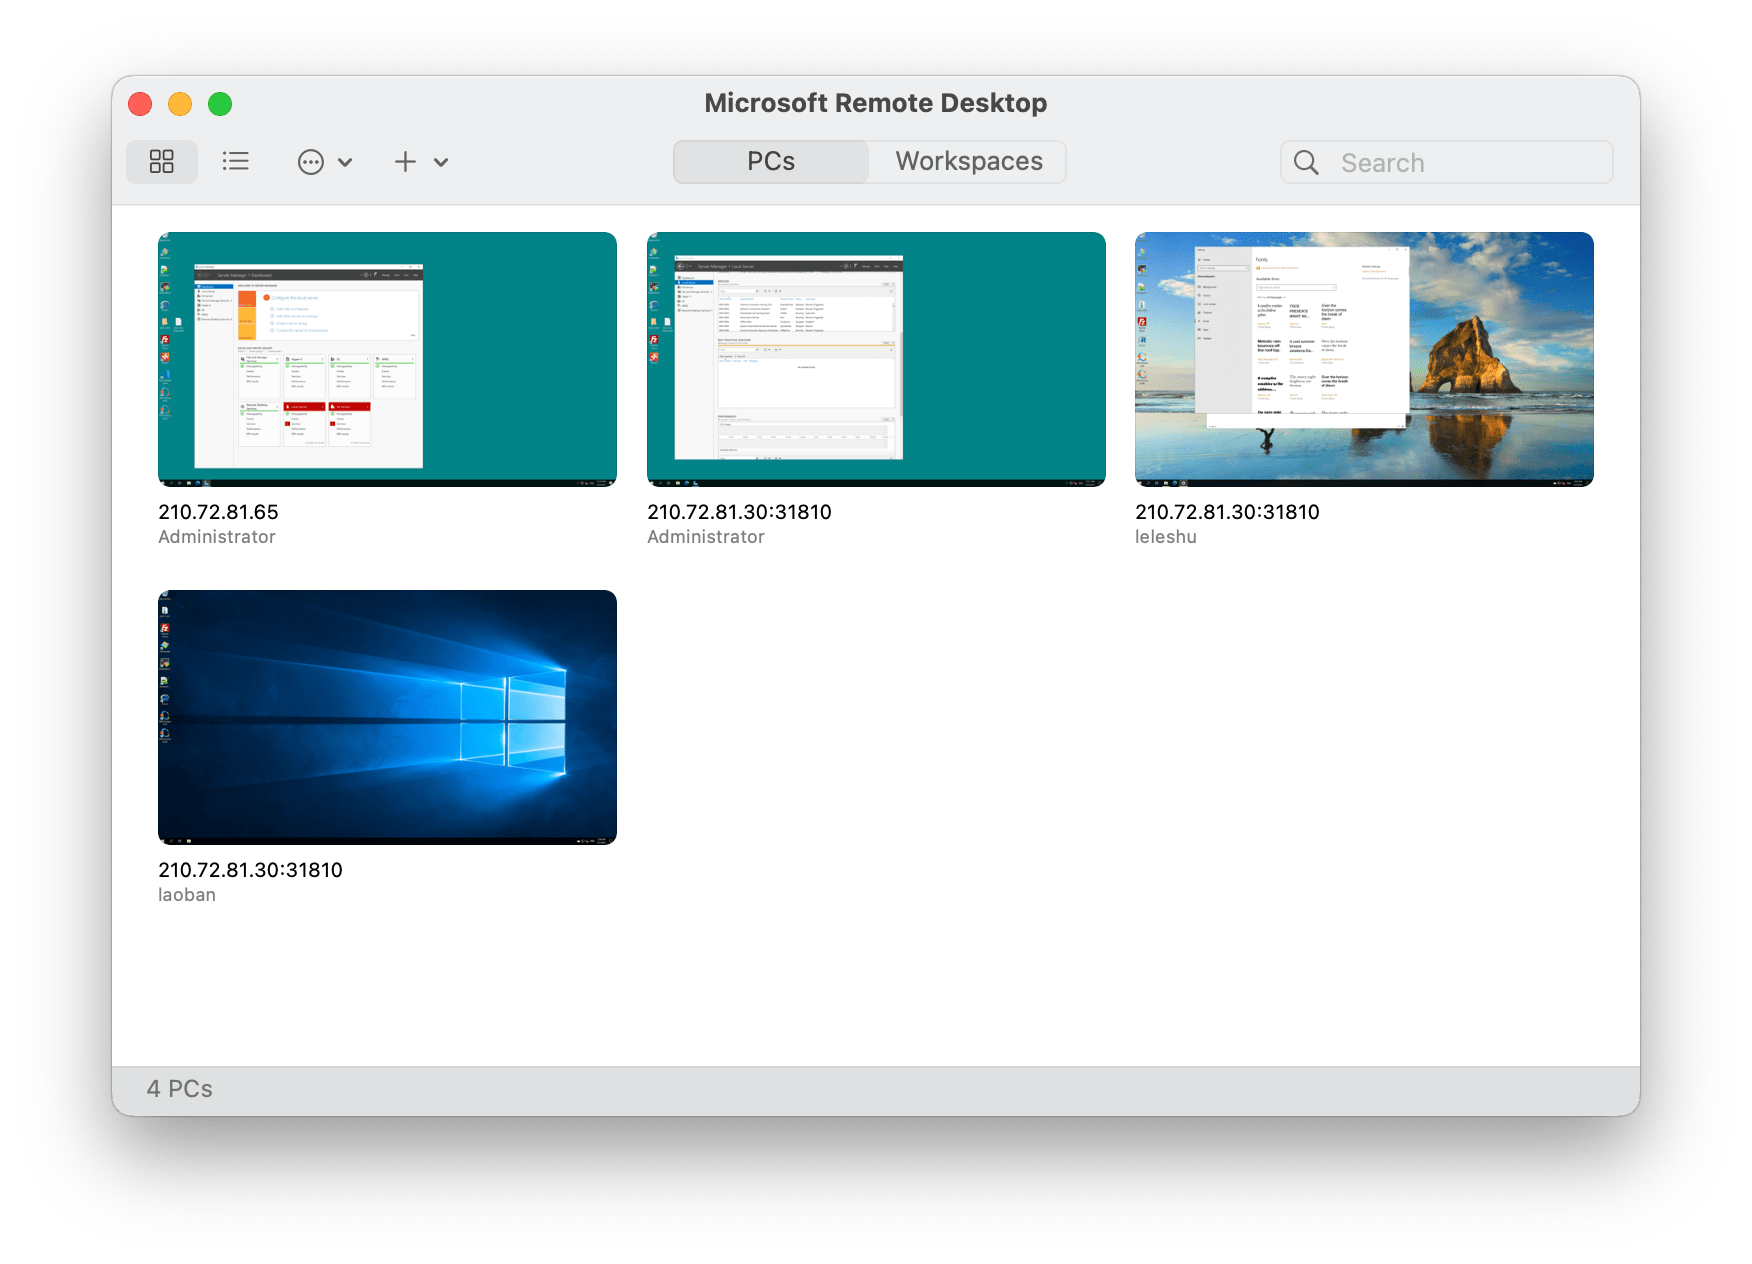This screenshot has width=1752, height=1264.
Task: Minimize the window with yellow button
Action: (x=180, y=104)
